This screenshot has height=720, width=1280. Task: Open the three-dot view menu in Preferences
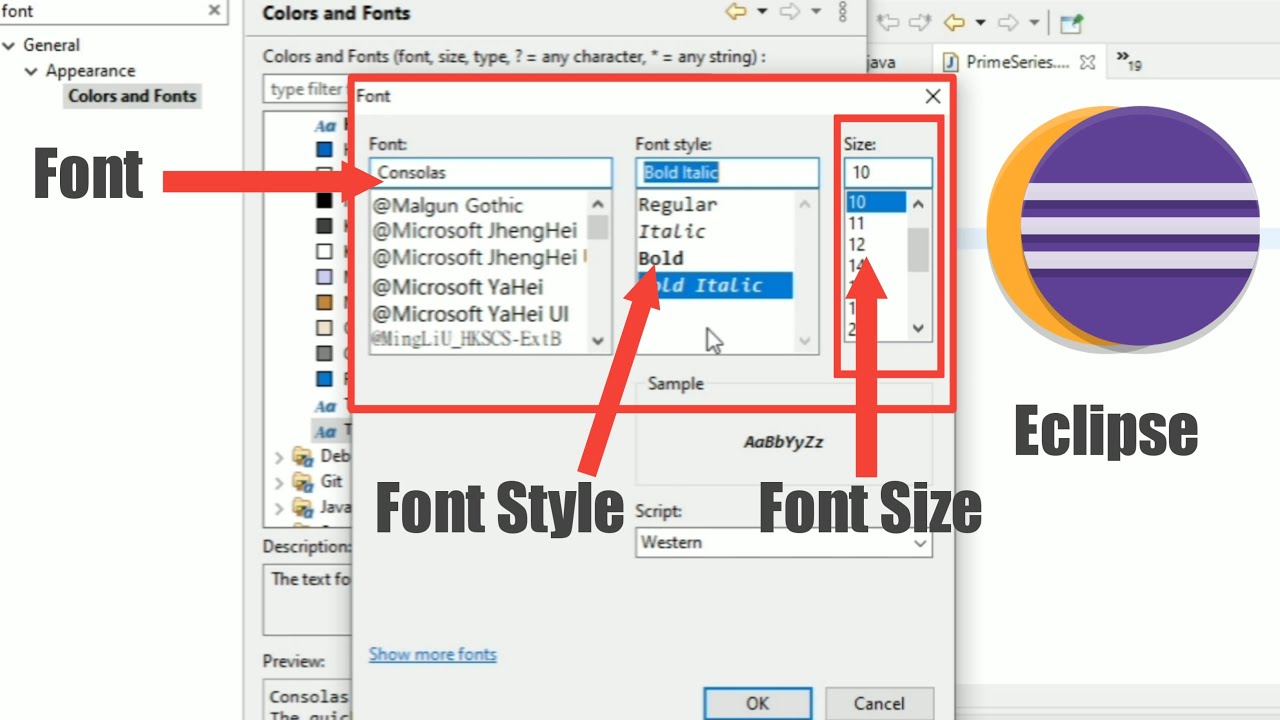(x=842, y=12)
